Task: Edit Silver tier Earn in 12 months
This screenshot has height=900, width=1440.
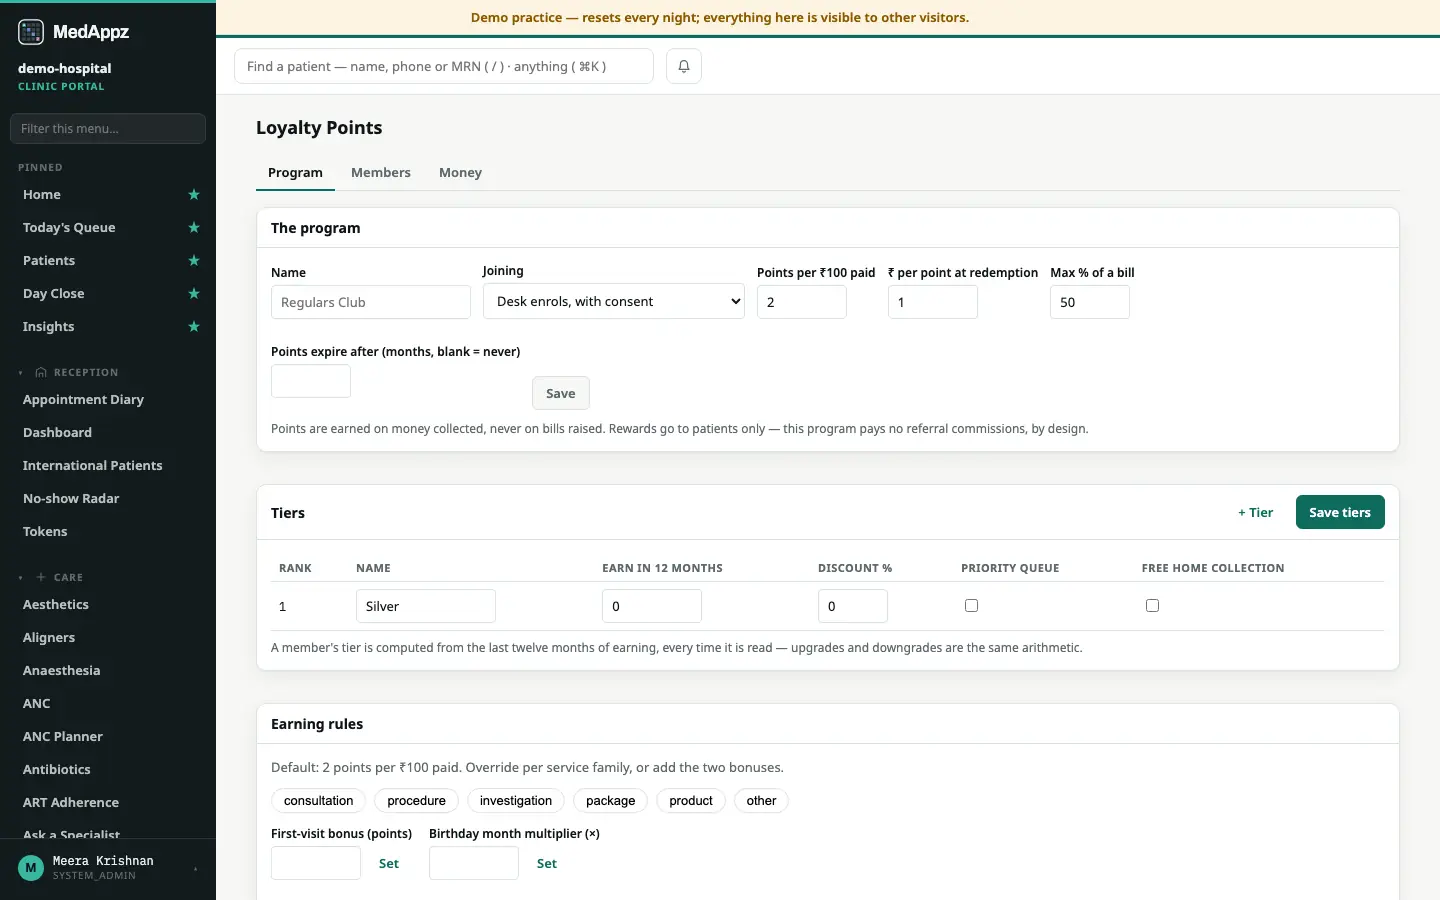Action: tap(652, 606)
